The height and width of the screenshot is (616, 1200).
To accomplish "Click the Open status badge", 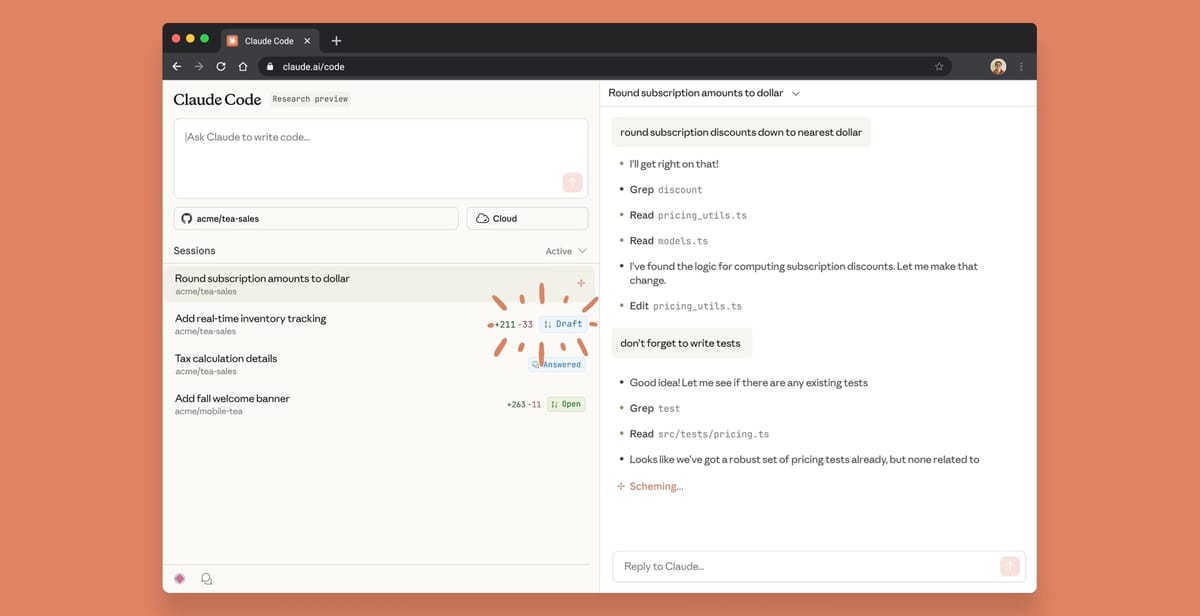I will (566, 404).
